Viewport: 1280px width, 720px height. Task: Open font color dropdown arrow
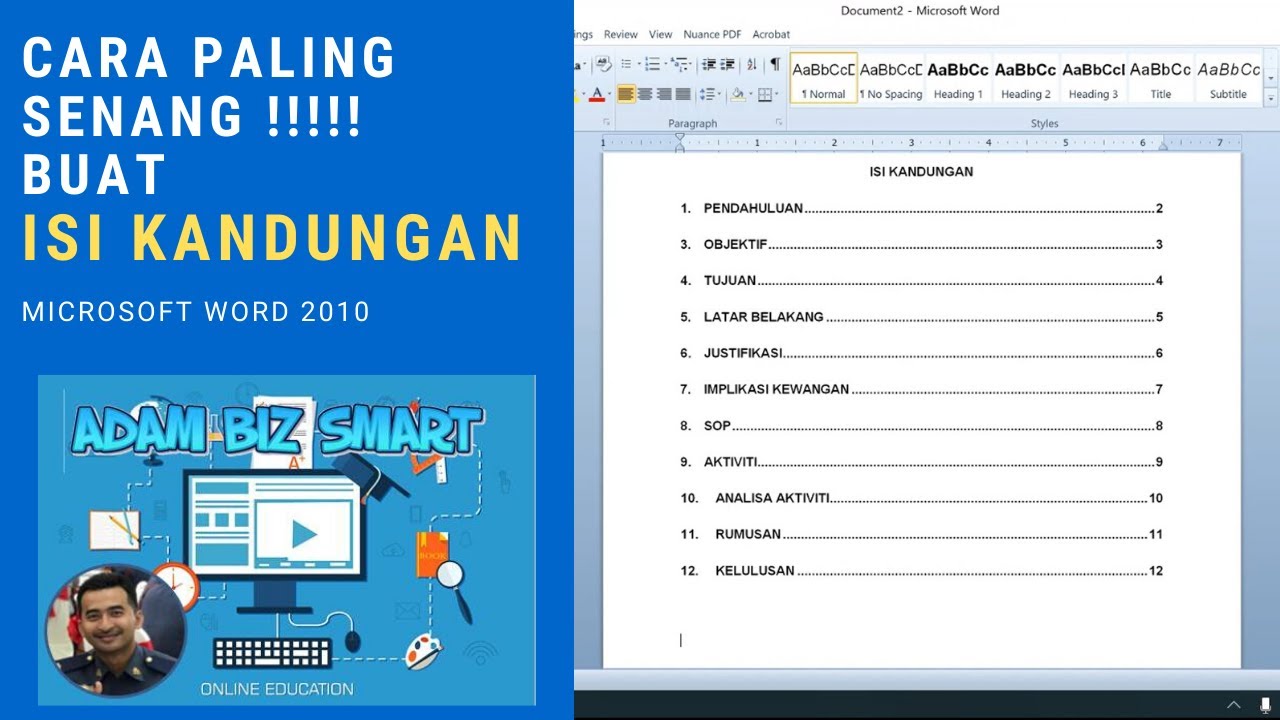[610, 94]
